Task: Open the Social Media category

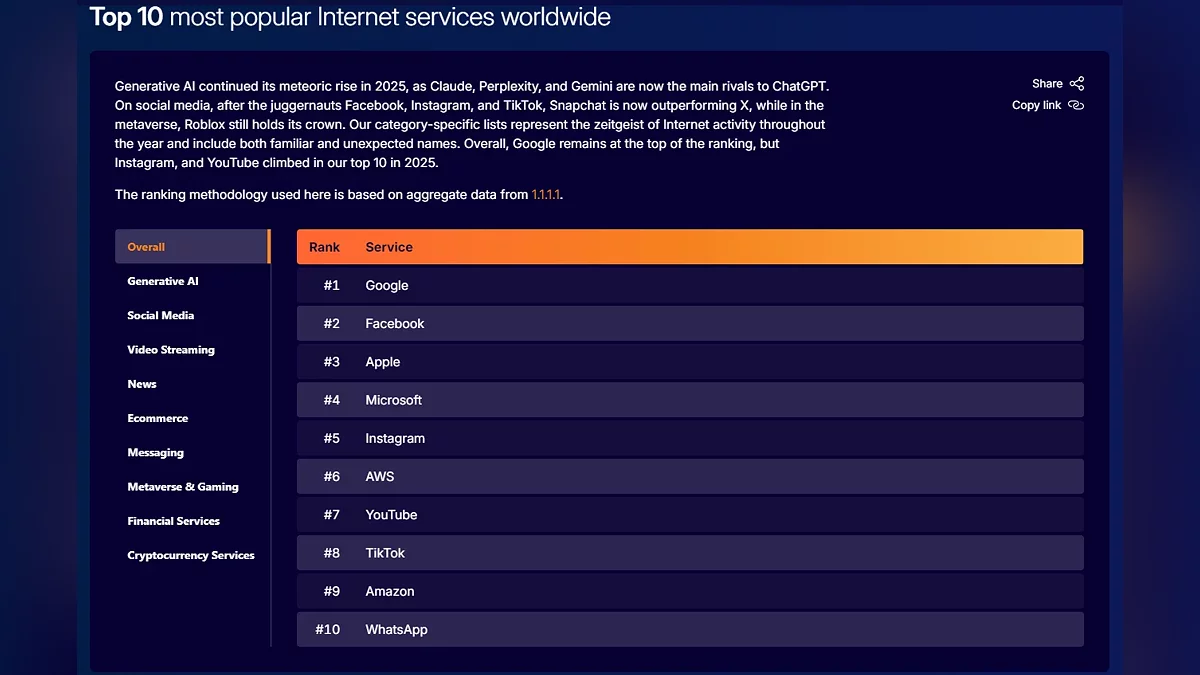Action: [x=161, y=315]
